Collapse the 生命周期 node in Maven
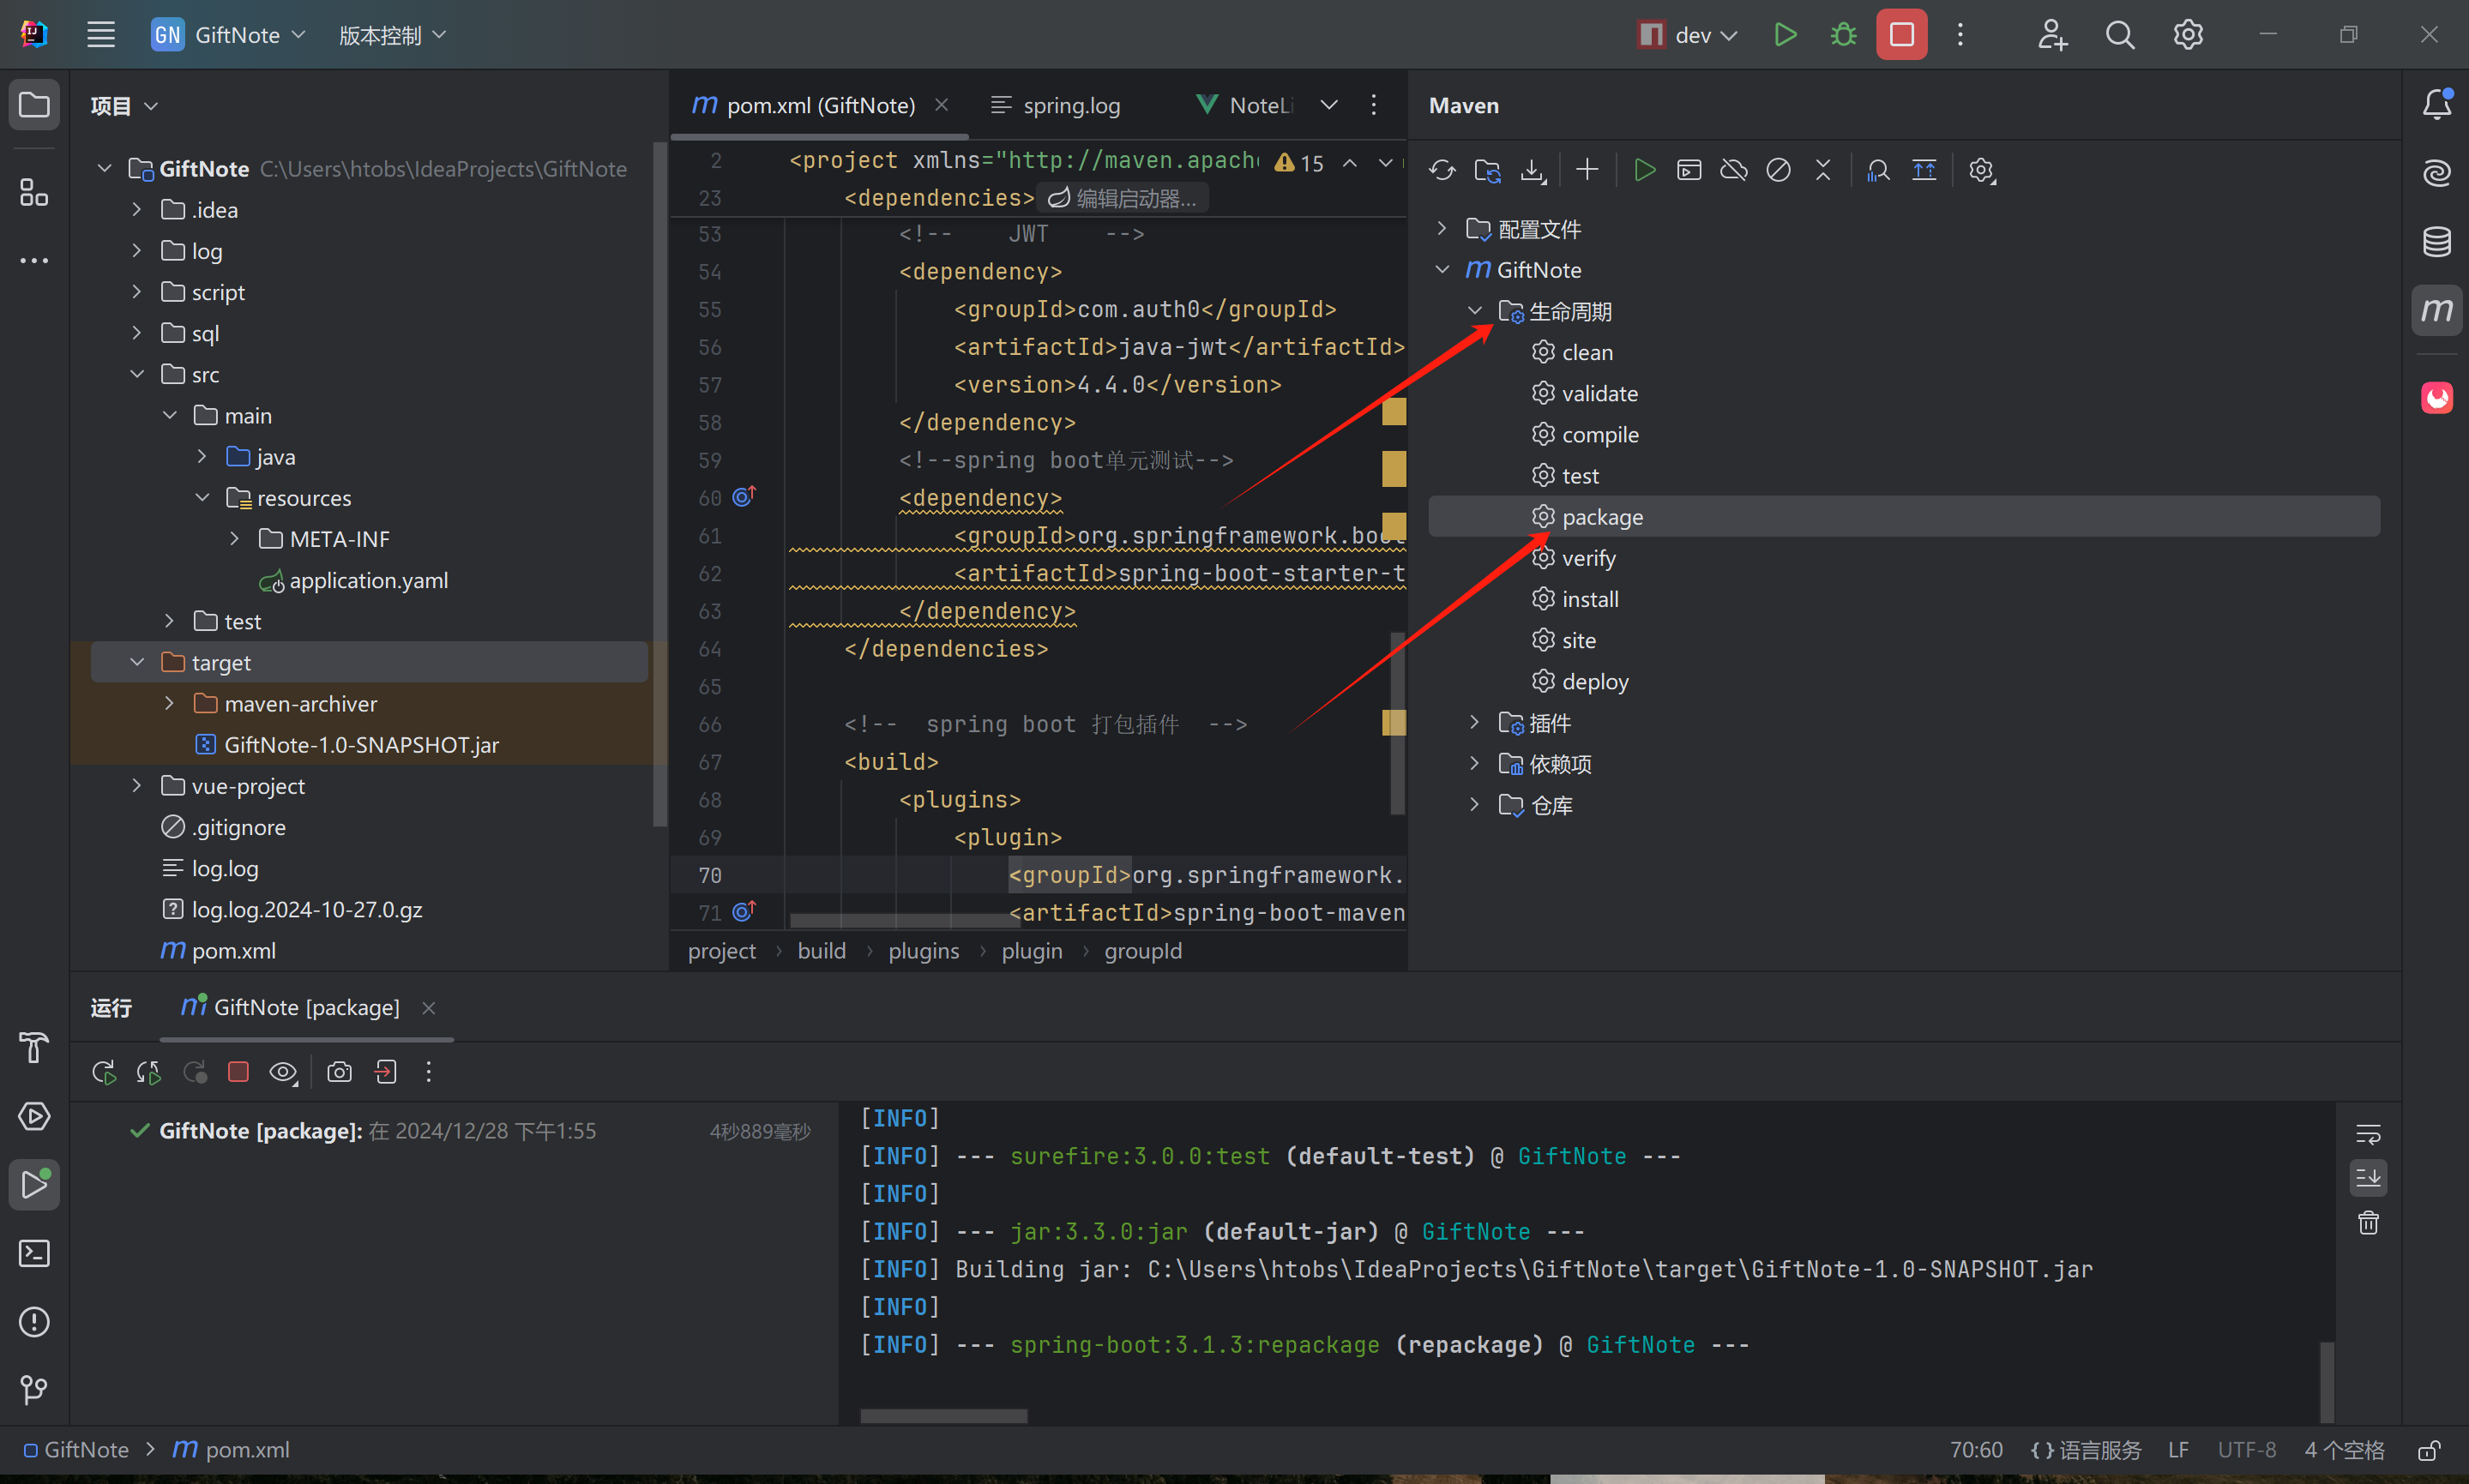 point(1474,311)
